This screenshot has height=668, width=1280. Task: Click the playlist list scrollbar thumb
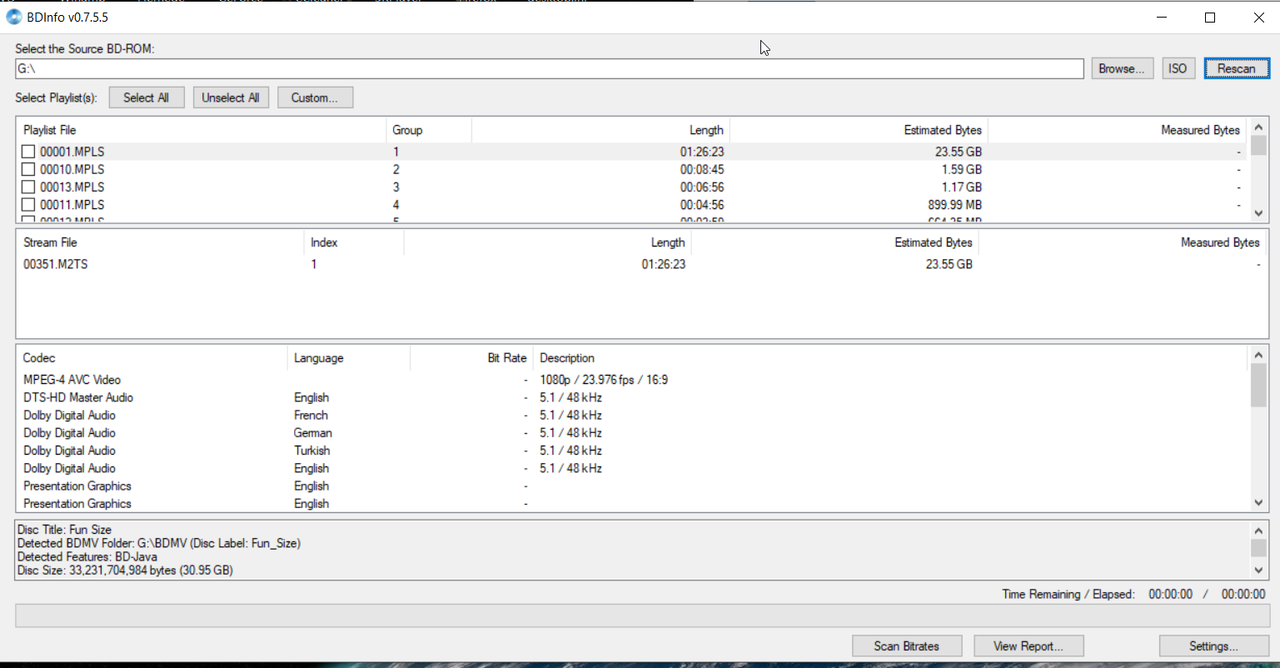(x=1258, y=146)
